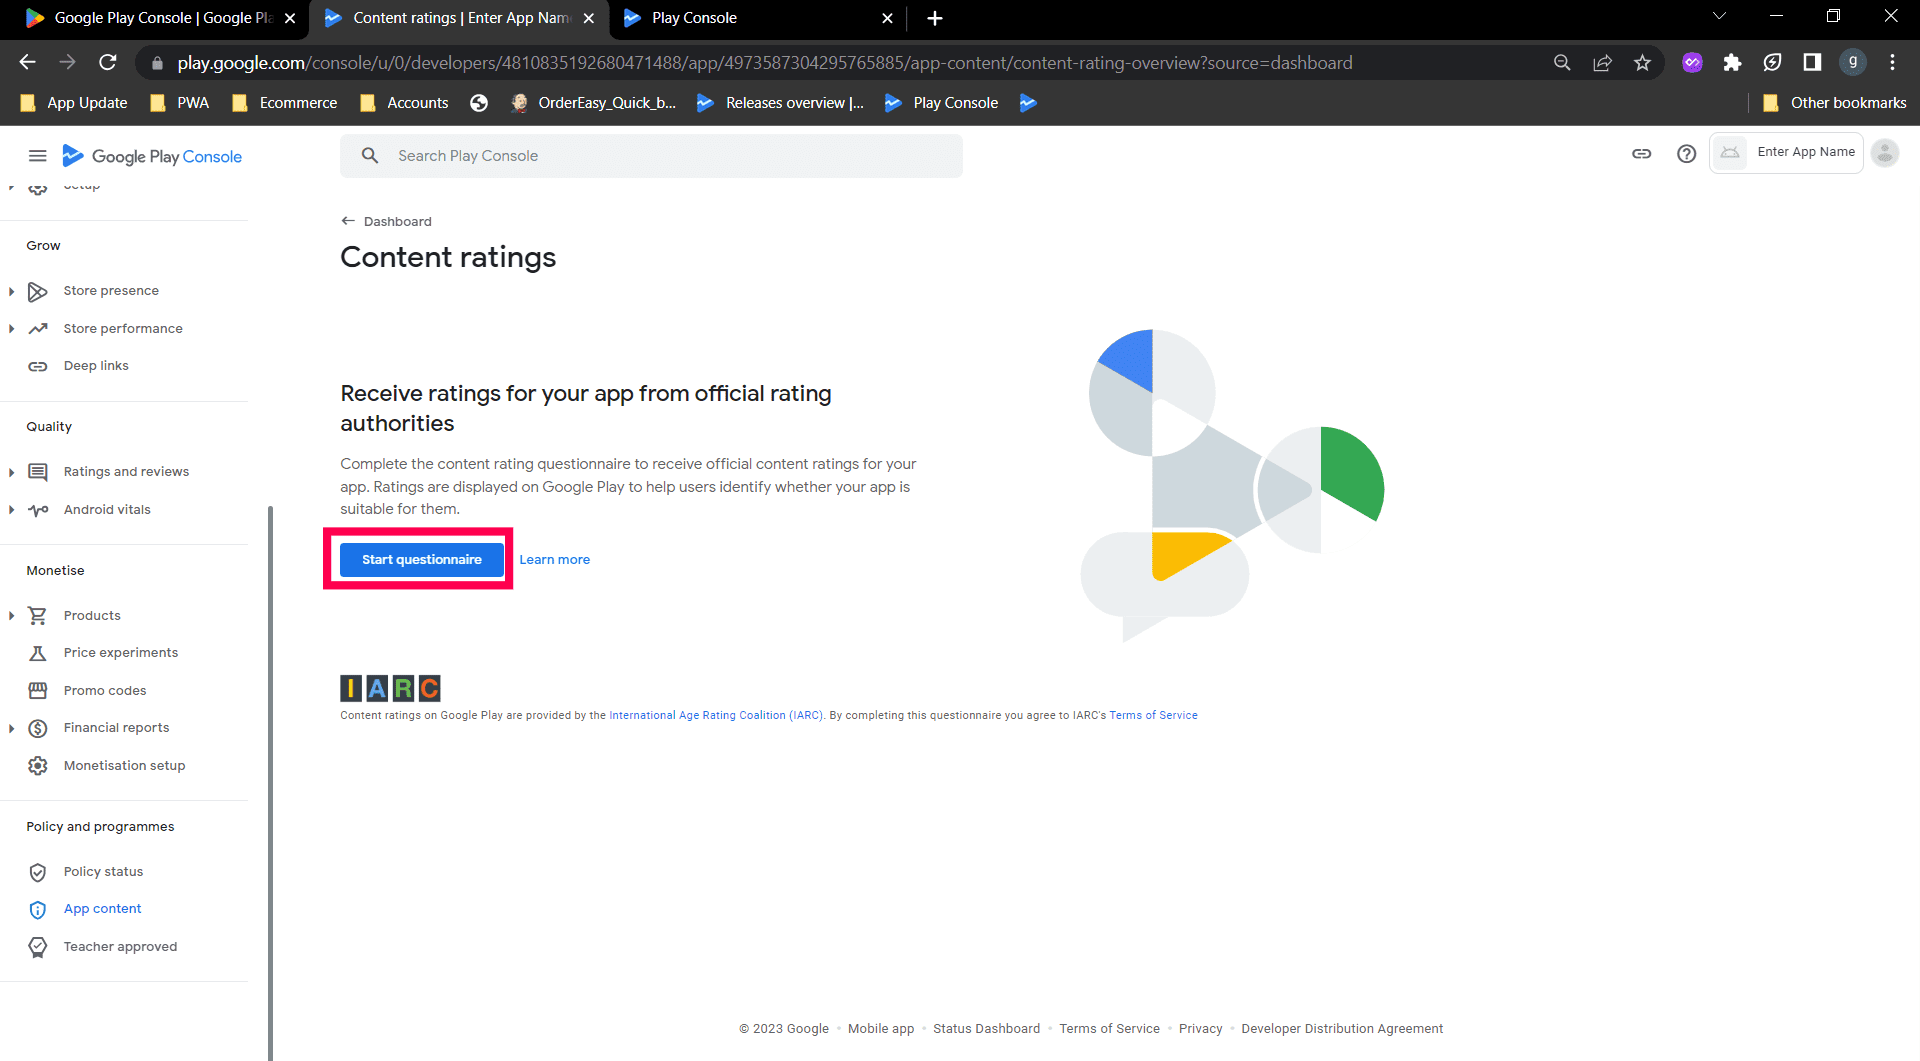Click the Policy status shield icon
This screenshot has height=1061, width=1920.
pyautogui.click(x=38, y=872)
